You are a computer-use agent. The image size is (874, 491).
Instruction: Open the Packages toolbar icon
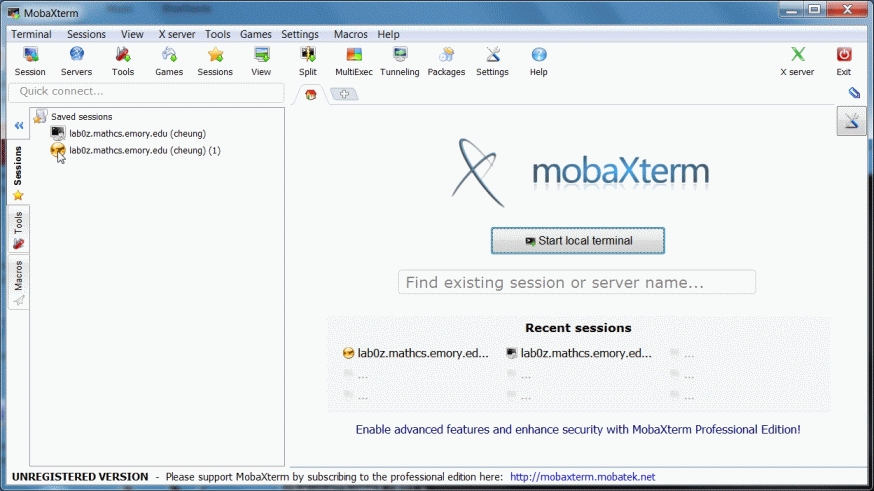(446, 61)
